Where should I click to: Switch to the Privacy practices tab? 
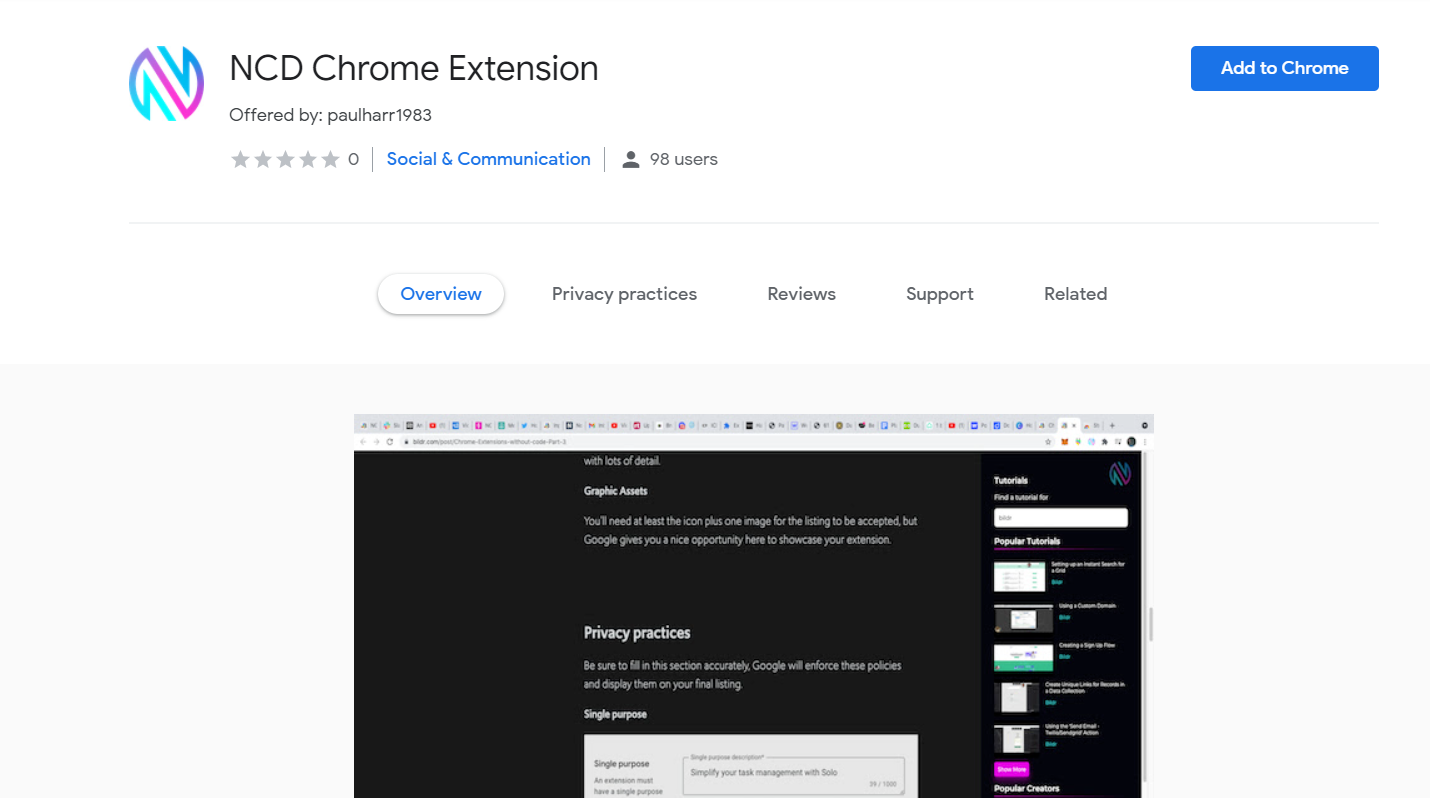pos(624,294)
